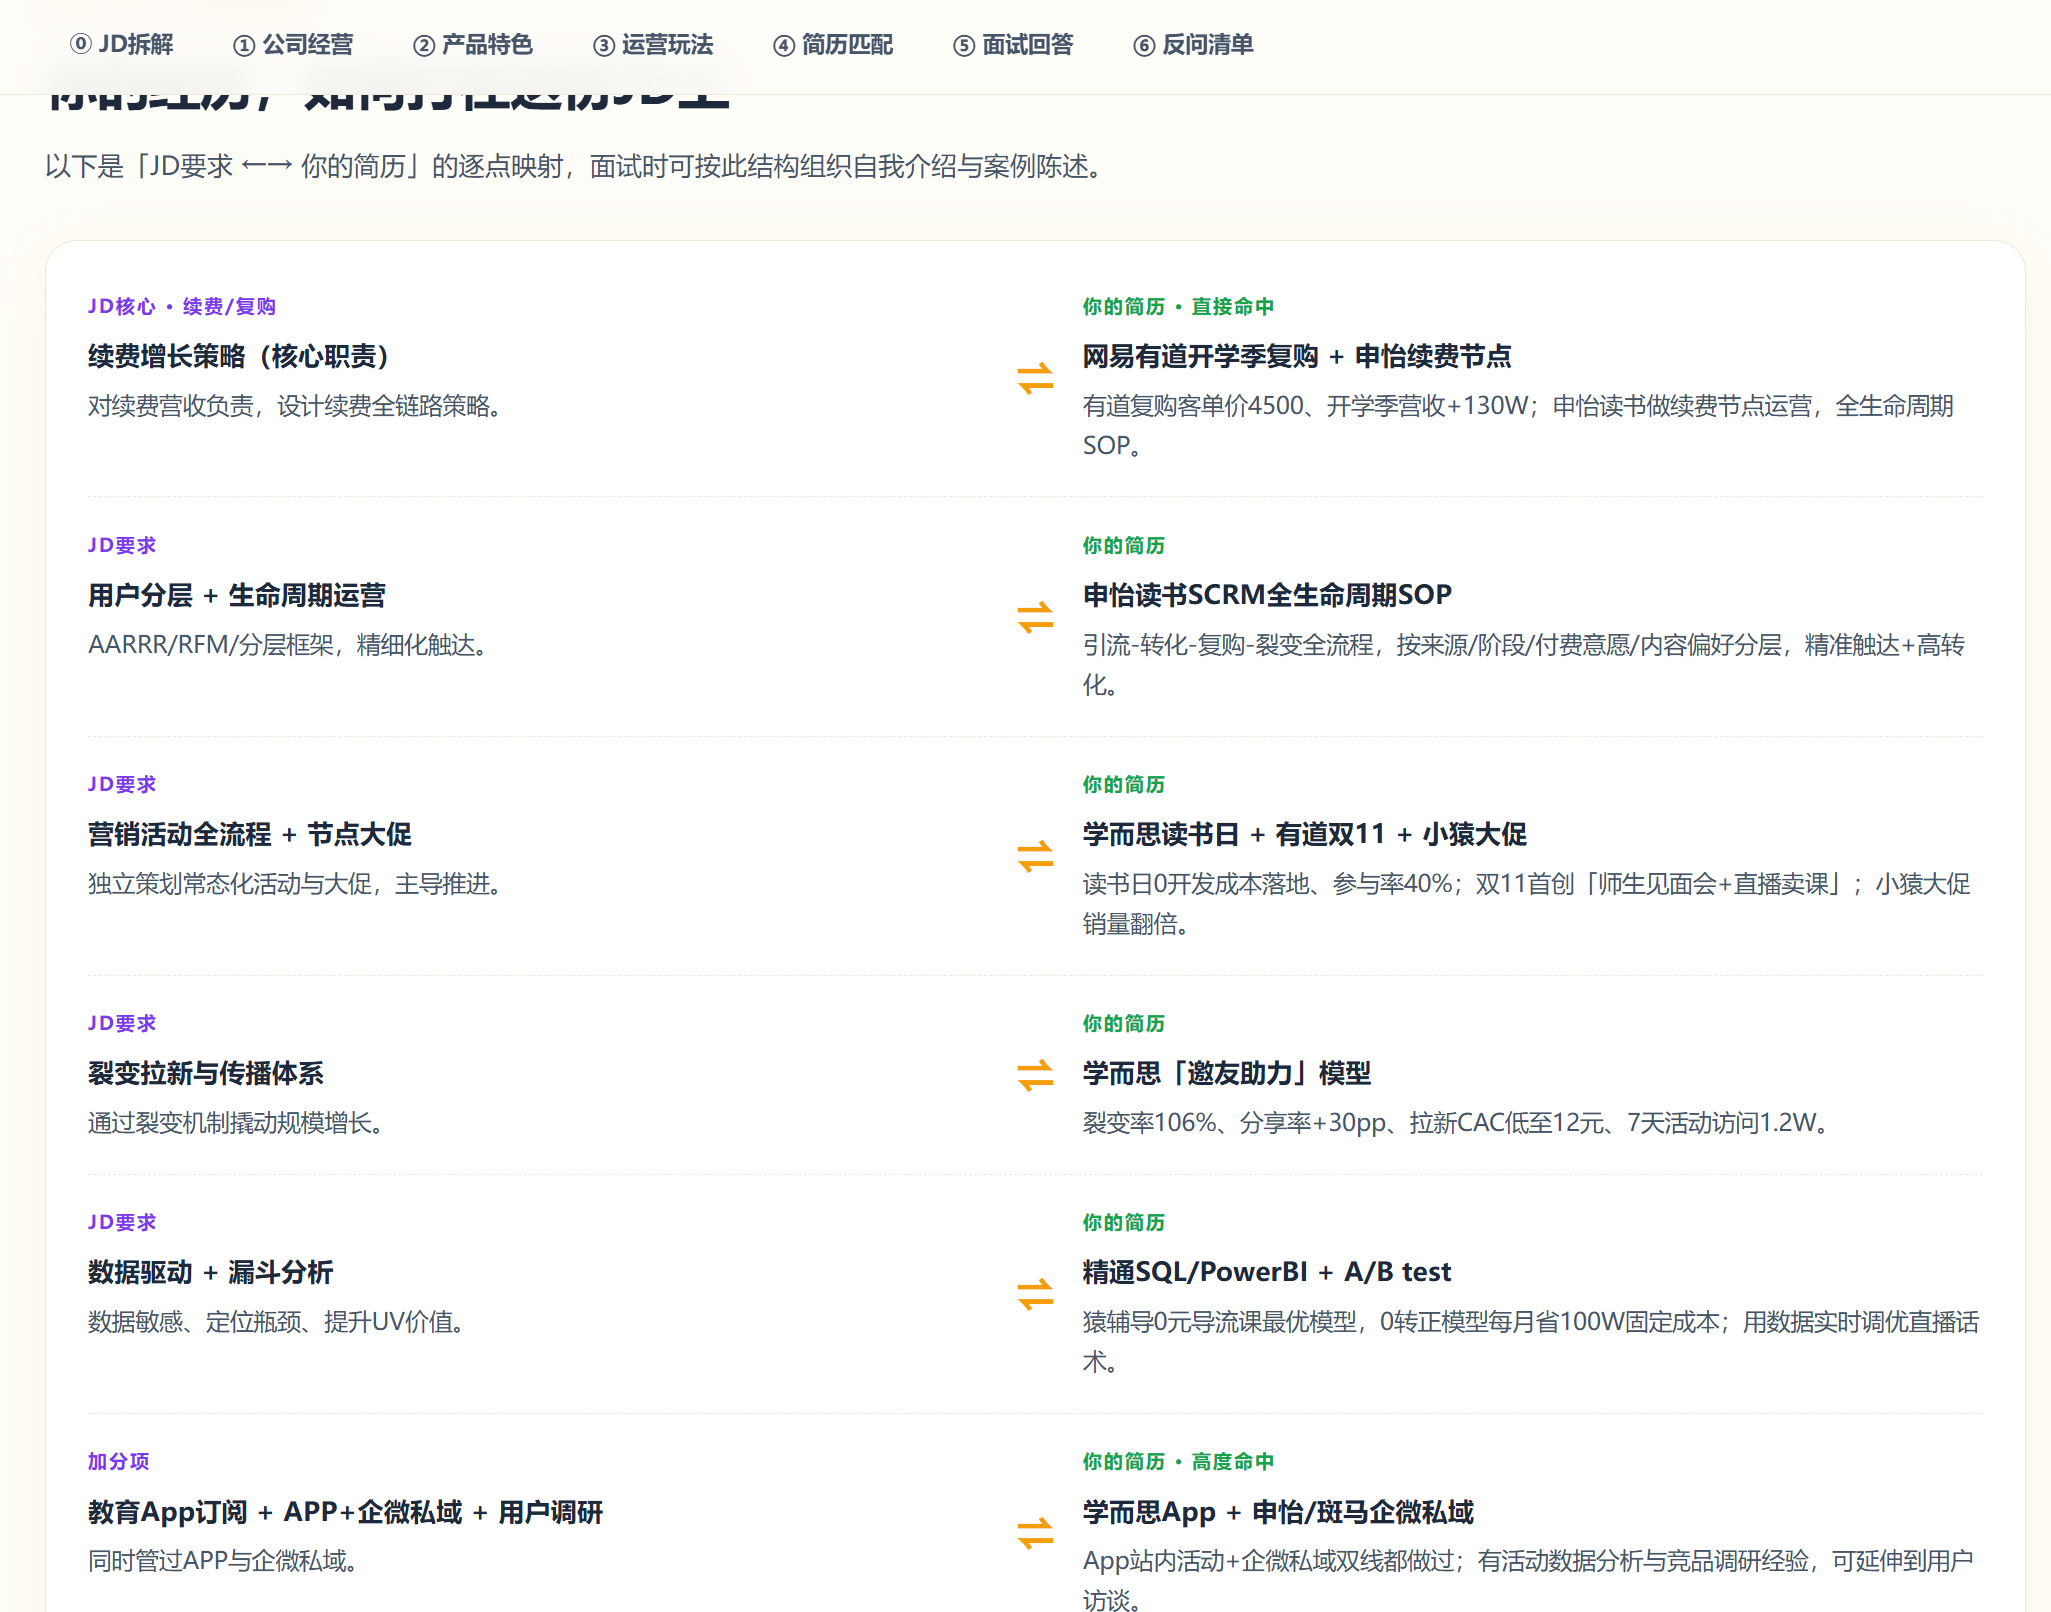This screenshot has width=2051, height=1612.
Task: Open the ⓪ JD拆解 nav tab
Action: [x=121, y=45]
